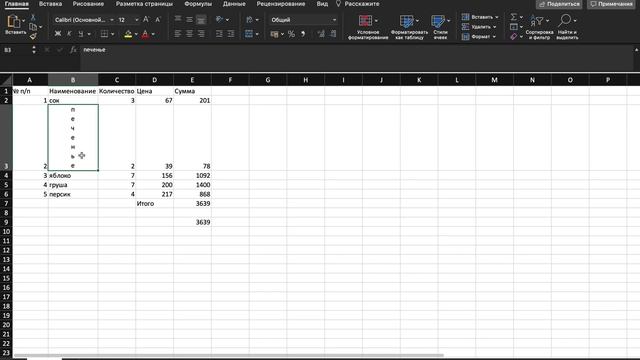
Task: Toggle bold (Ж) formatting
Action: (x=58, y=34)
